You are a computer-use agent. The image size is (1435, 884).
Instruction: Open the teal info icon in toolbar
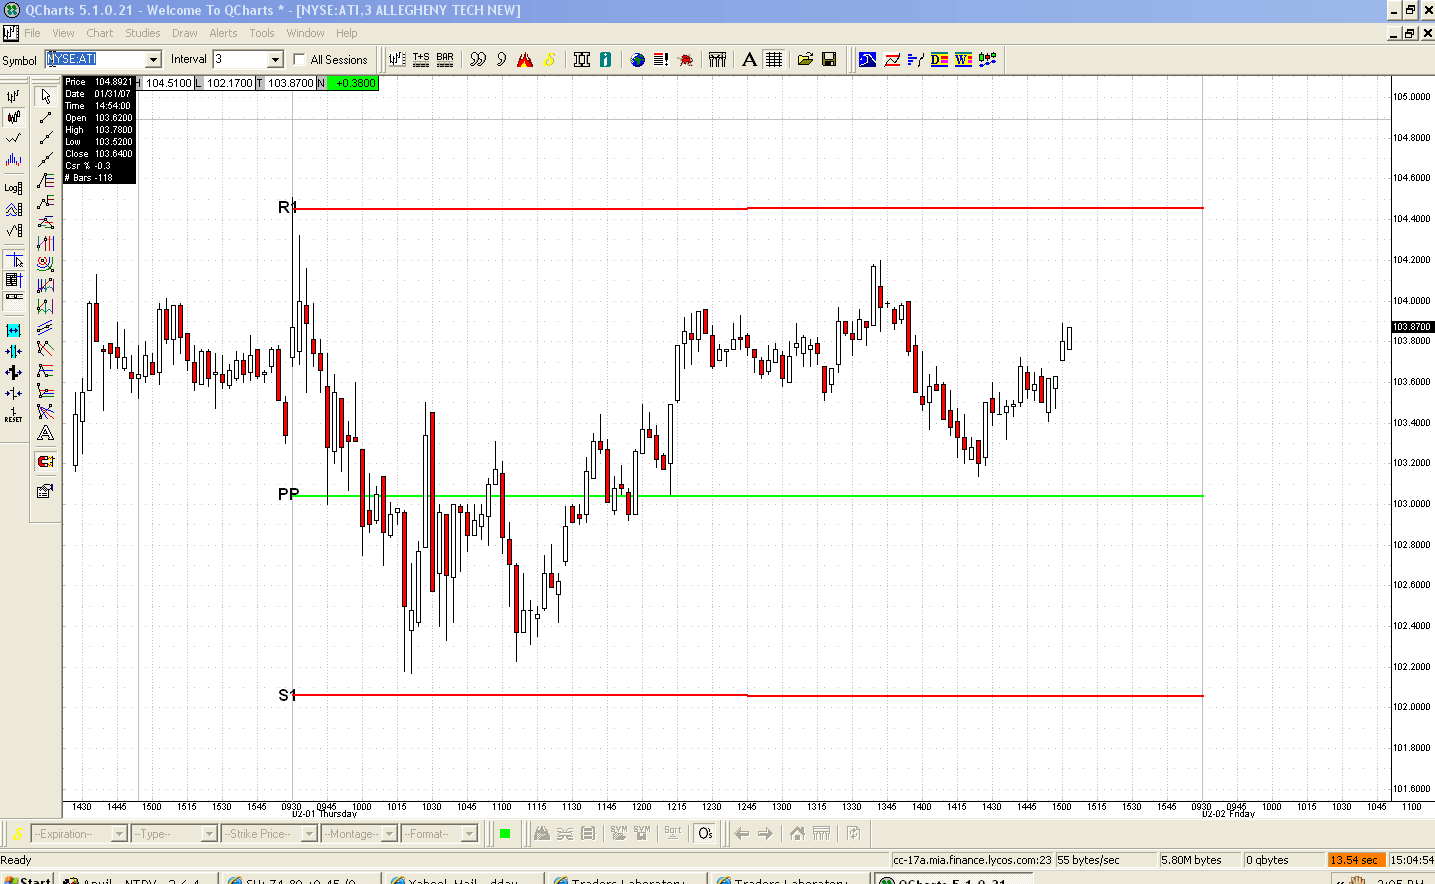(x=605, y=60)
